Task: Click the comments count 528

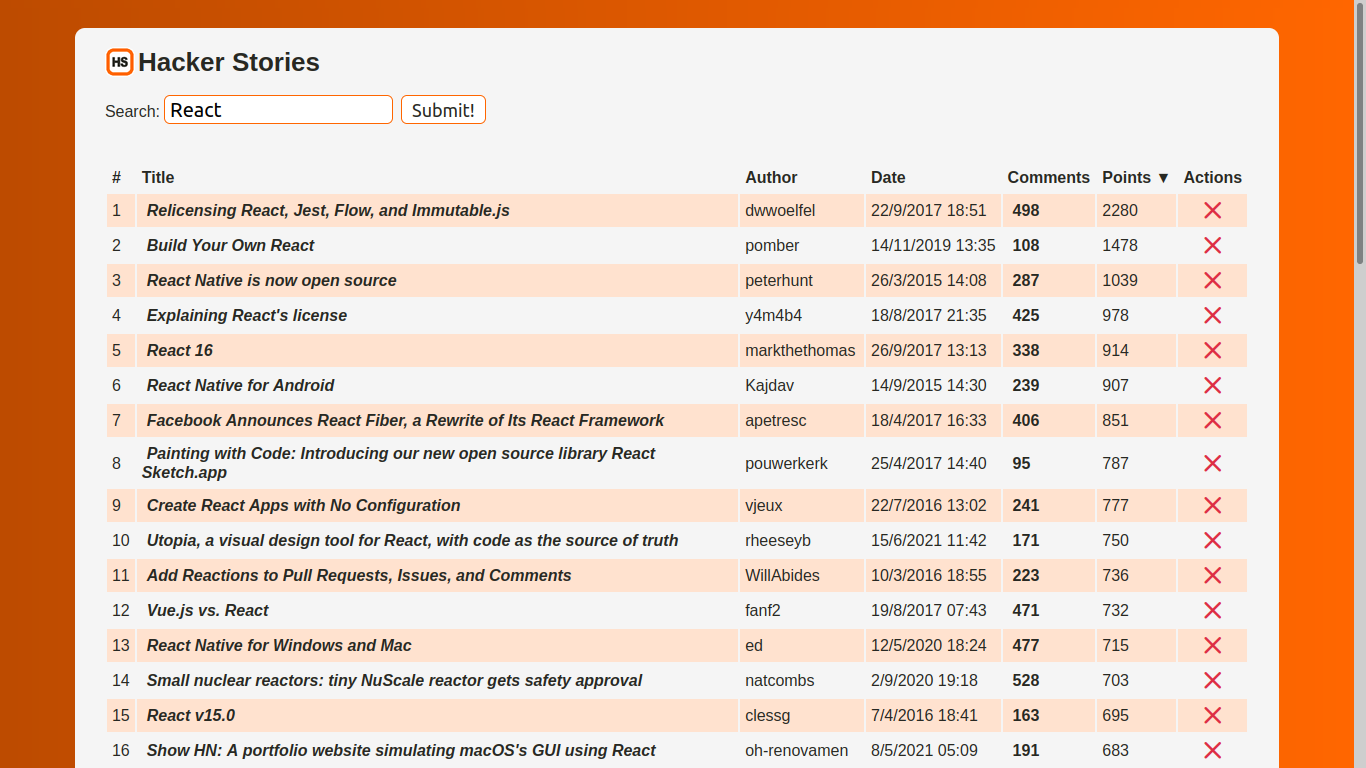Action: point(1025,680)
